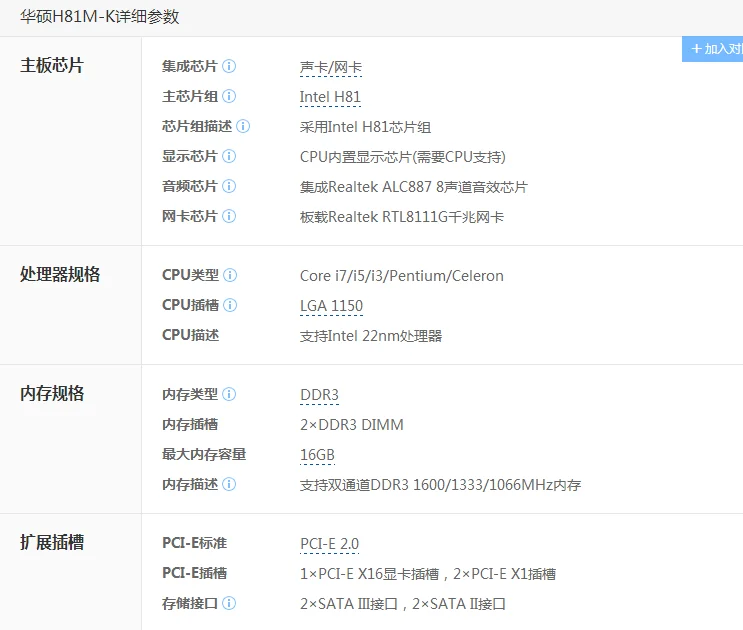Follow the LGA 1150 socket link
Image resolution: width=743 pixels, height=630 pixels.
coord(331,306)
